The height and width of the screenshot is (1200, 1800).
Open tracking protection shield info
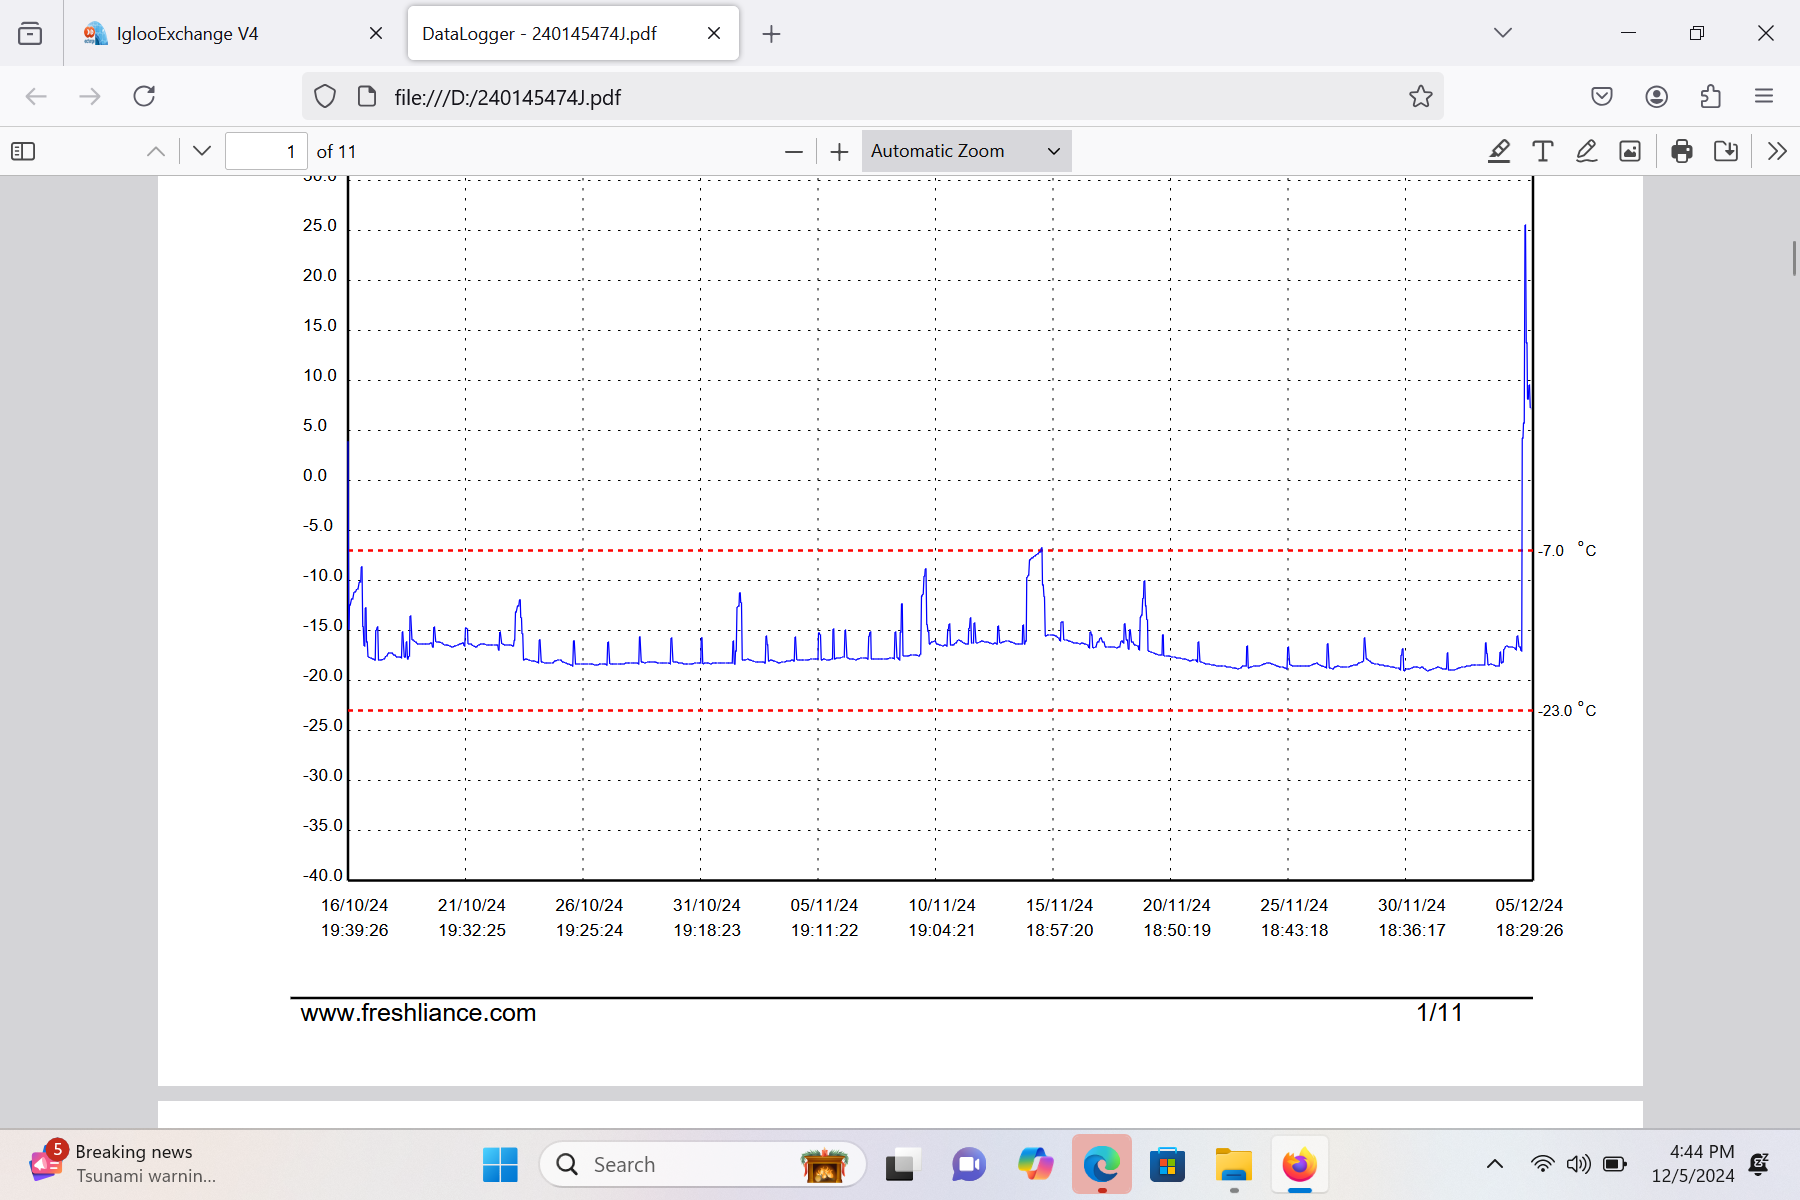[x=325, y=96]
